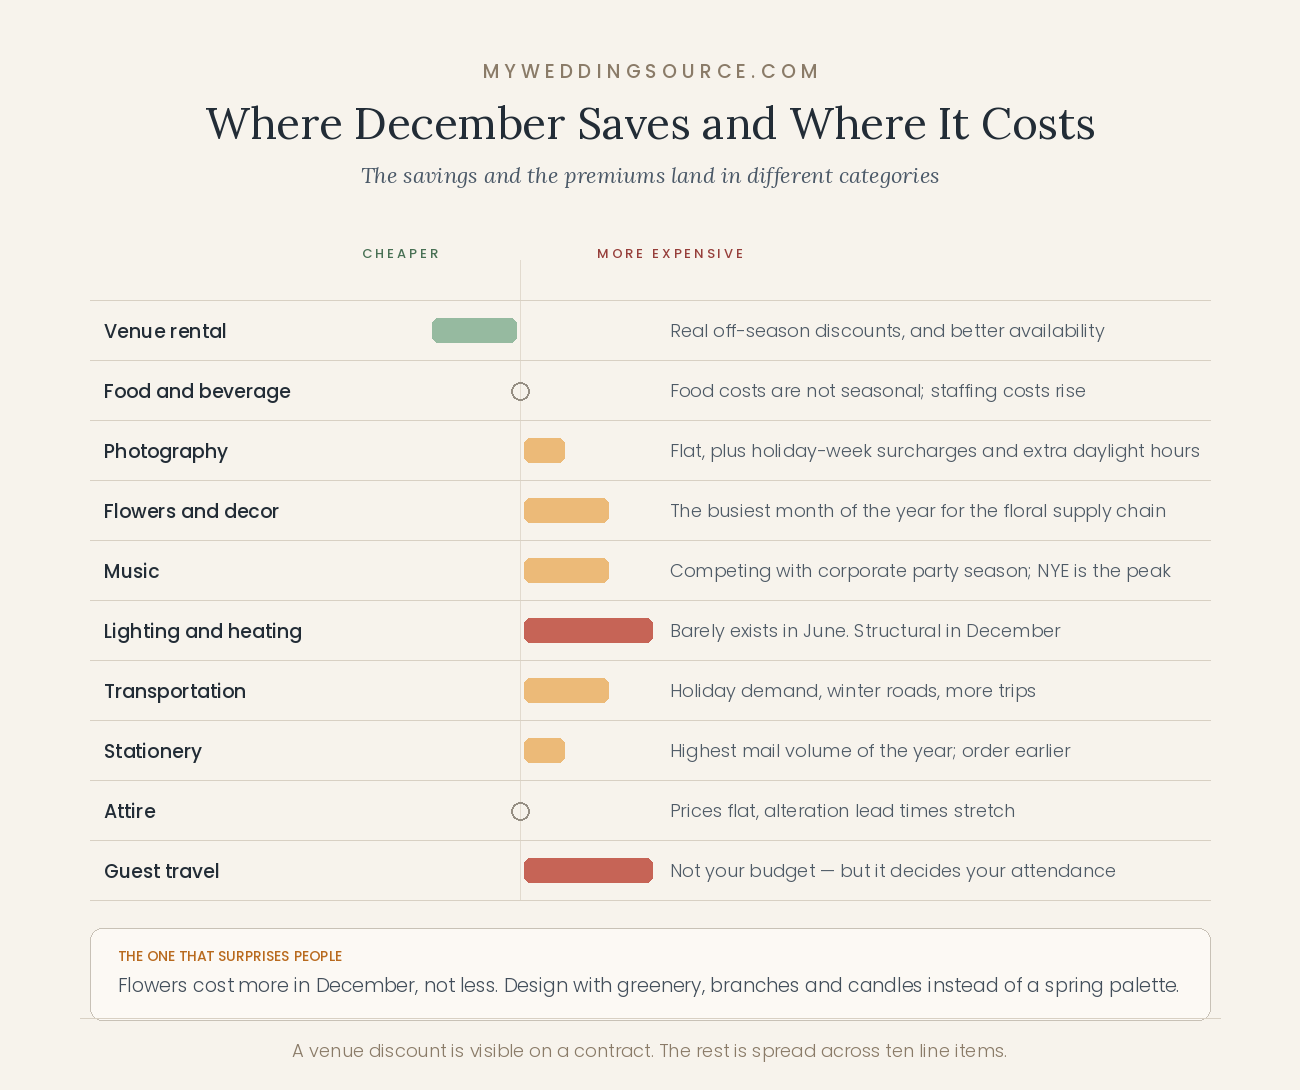Screen dimensions: 1300x1090
Task: Click the floral supply chain note text
Action: pos(918,511)
